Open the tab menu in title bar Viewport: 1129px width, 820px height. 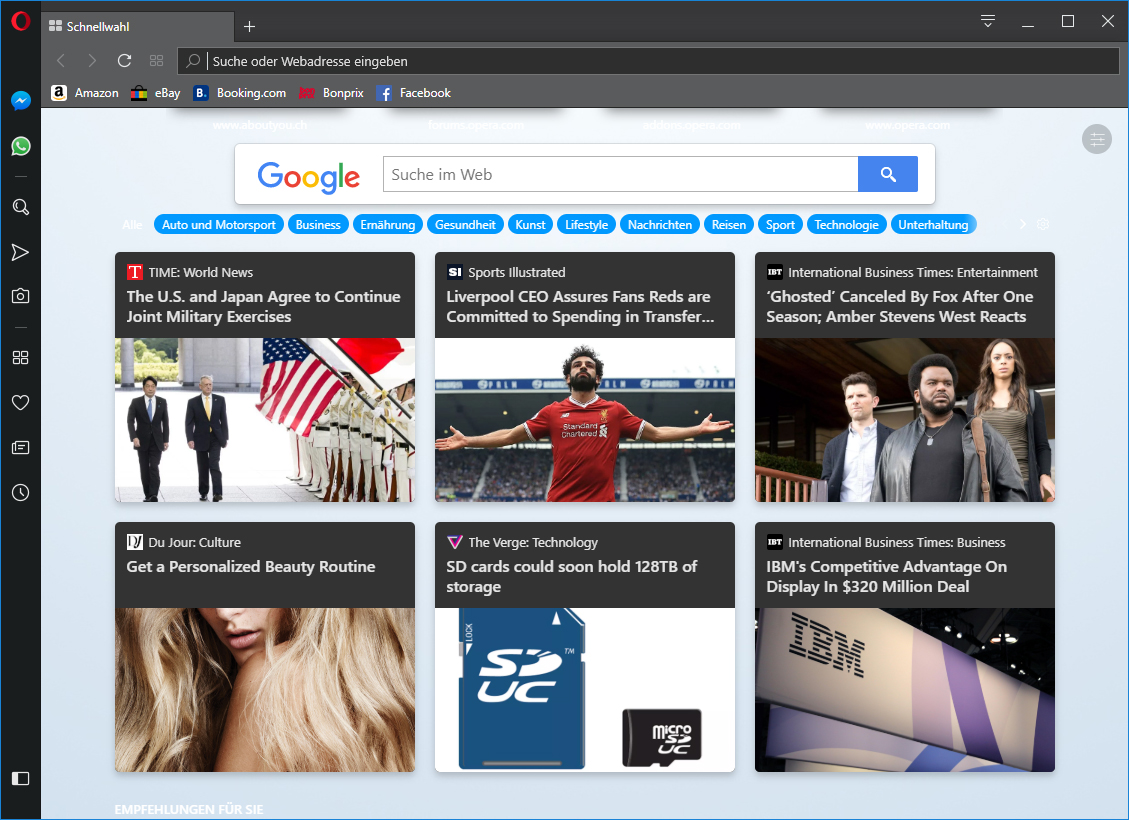click(x=988, y=21)
